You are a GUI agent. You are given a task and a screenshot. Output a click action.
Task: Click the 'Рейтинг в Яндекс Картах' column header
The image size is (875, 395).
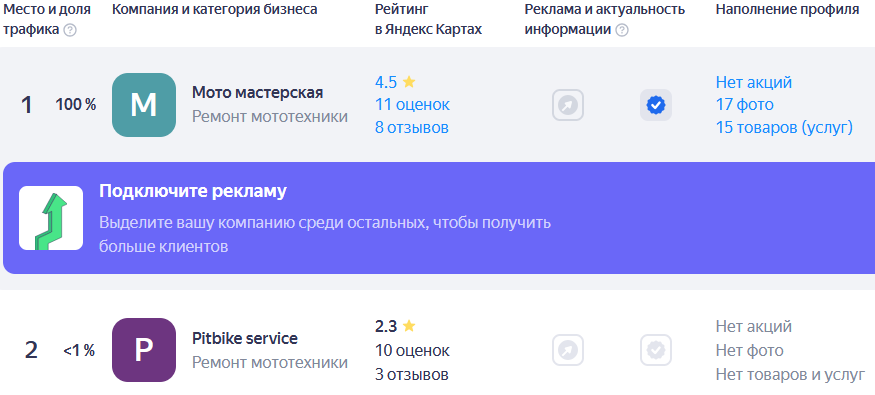(x=428, y=20)
